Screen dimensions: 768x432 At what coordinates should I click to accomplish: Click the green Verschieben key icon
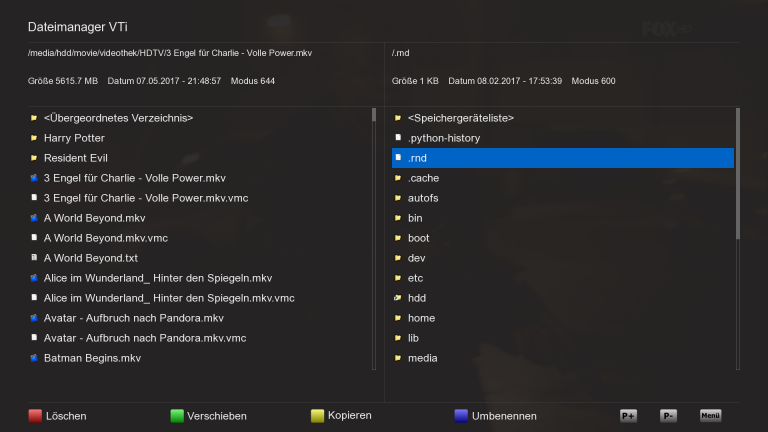[177, 415]
